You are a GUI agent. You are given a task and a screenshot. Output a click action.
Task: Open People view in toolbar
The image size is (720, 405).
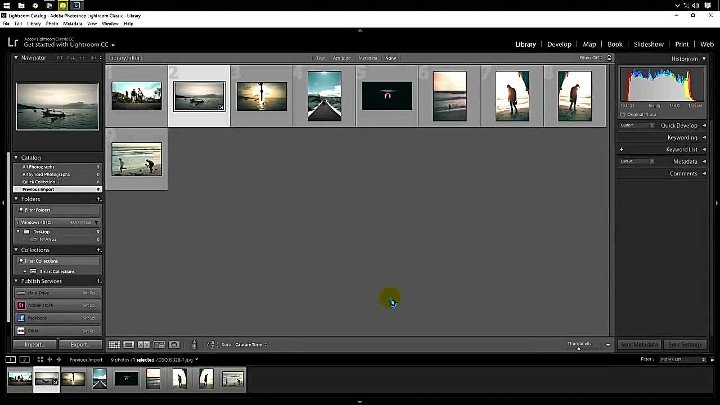[174, 344]
